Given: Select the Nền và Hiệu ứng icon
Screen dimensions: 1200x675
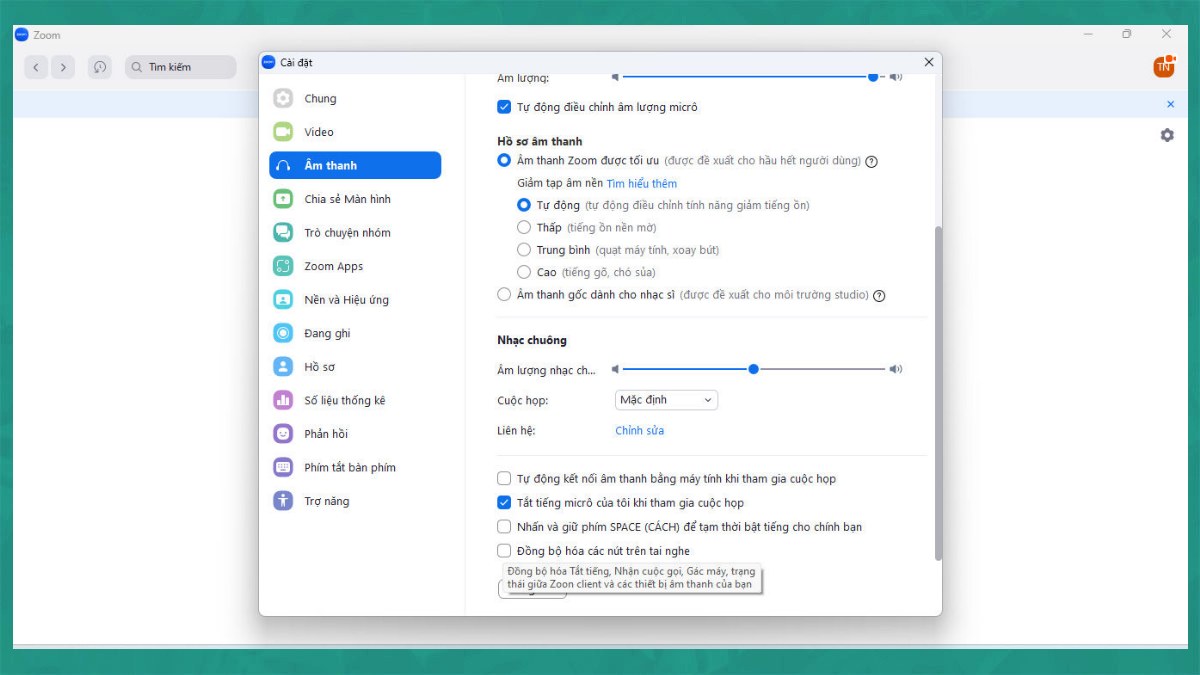Looking at the screenshot, I should click(283, 300).
